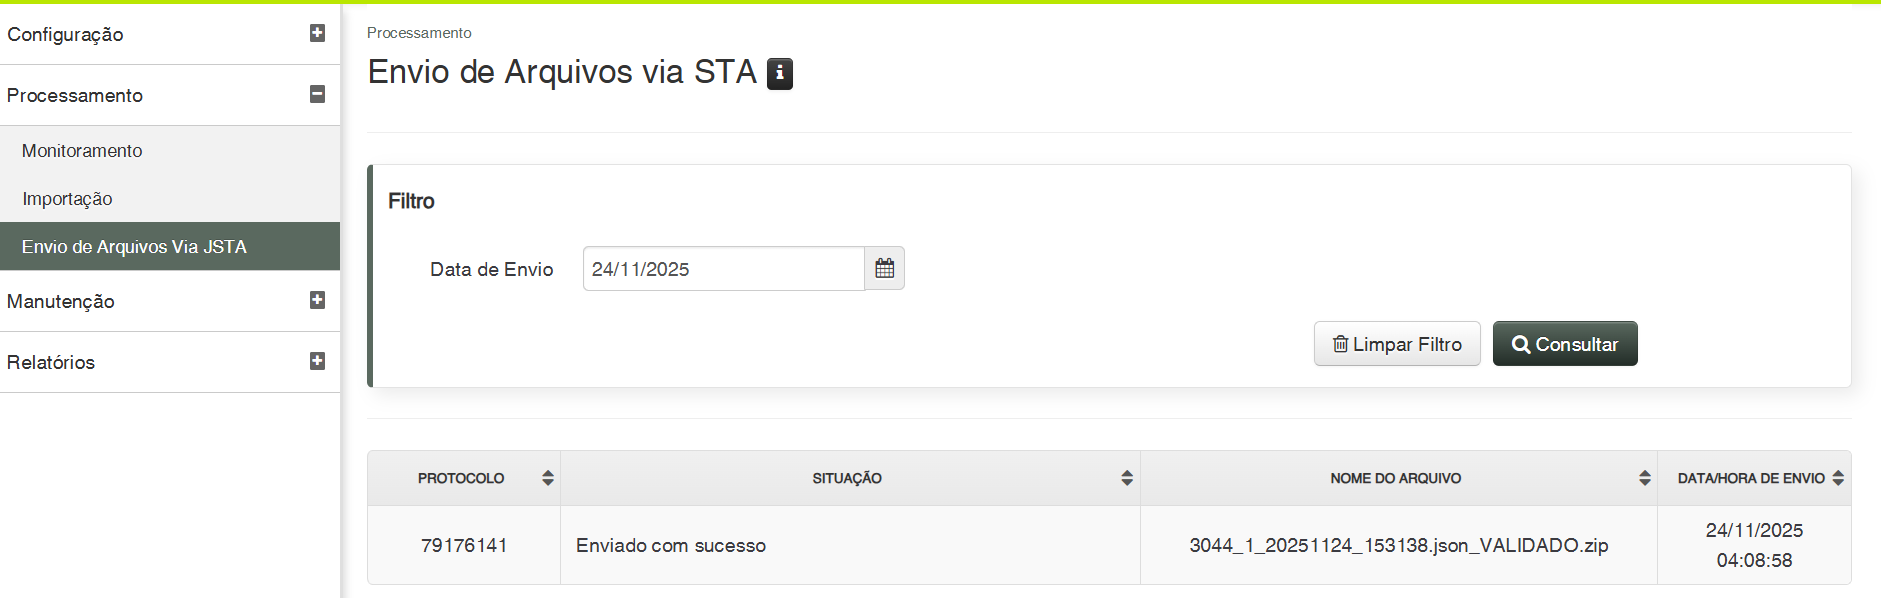
Task: Click the info icon beside page title
Action: click(779, 74)
